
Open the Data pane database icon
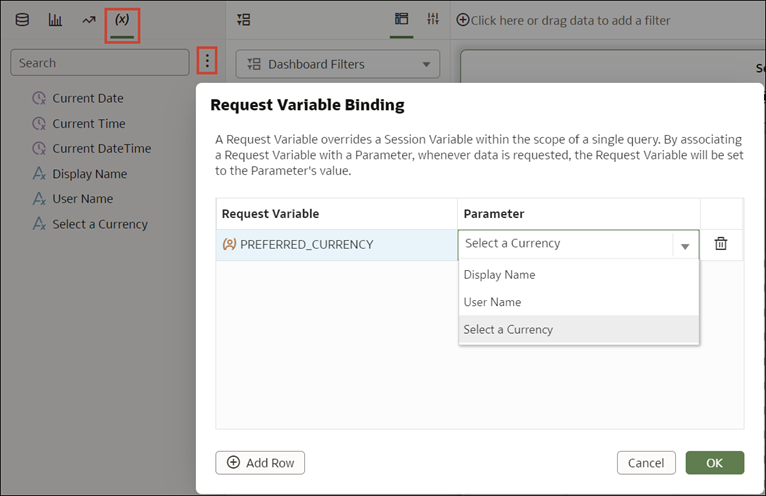22,20
